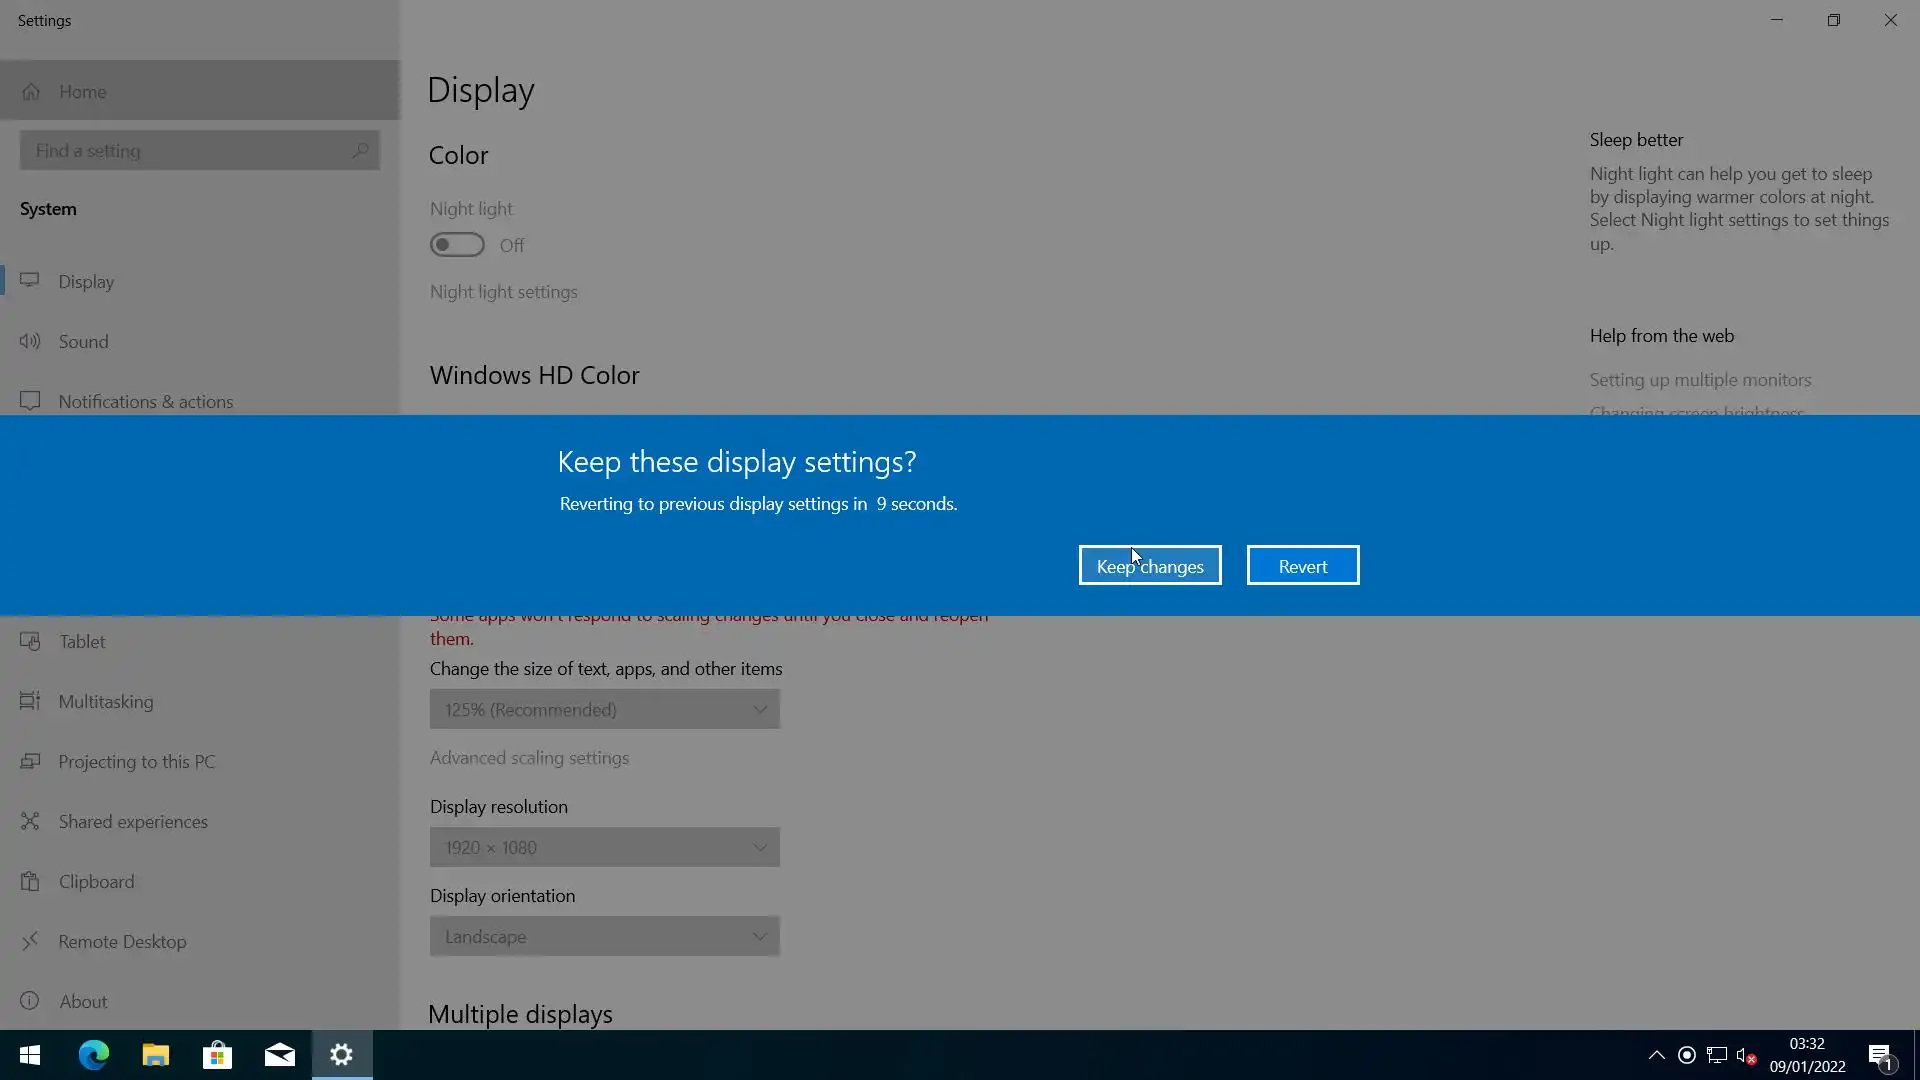Image resolution: width=1920 pixels, height=1080 pixels.
Task: Open File Explorer from taskbar
Action: 155,1055
